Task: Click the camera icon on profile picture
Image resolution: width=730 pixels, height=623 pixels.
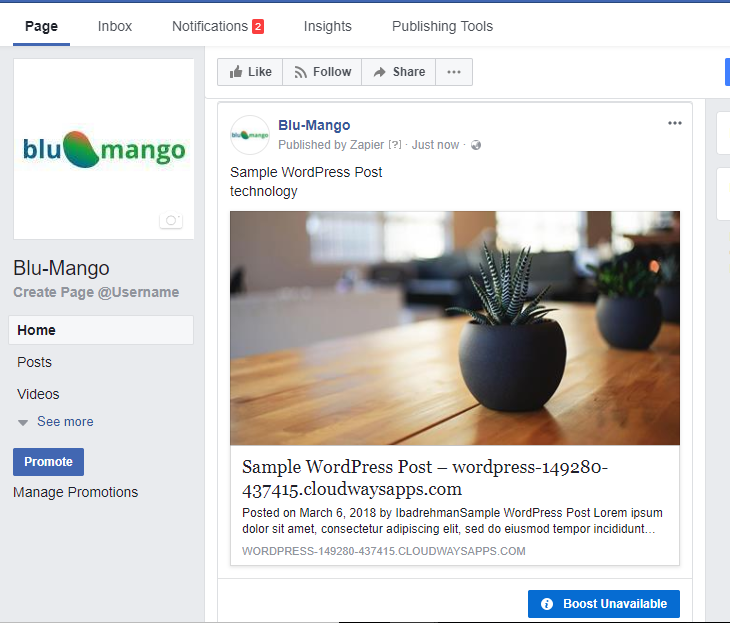Action: click(171, 221)
